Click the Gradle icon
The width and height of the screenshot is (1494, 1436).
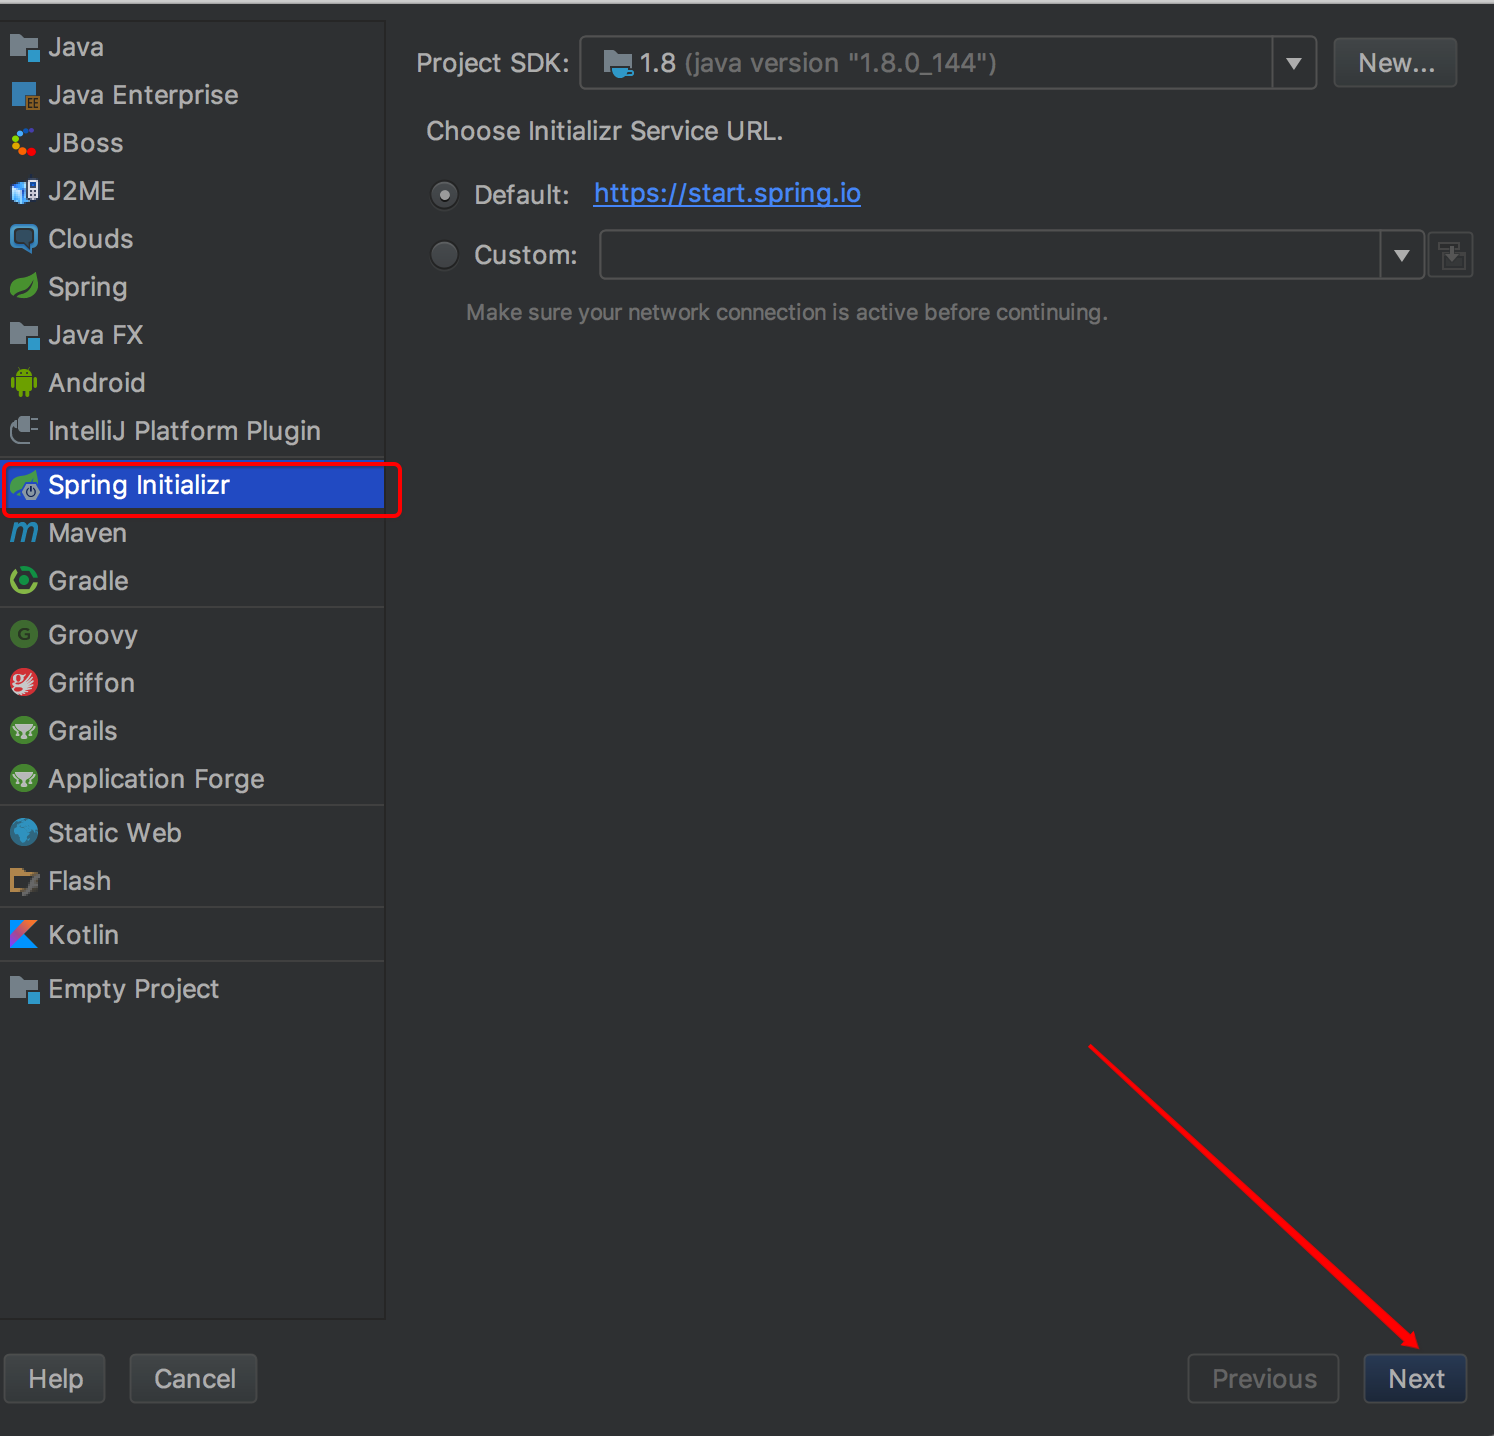24,581
